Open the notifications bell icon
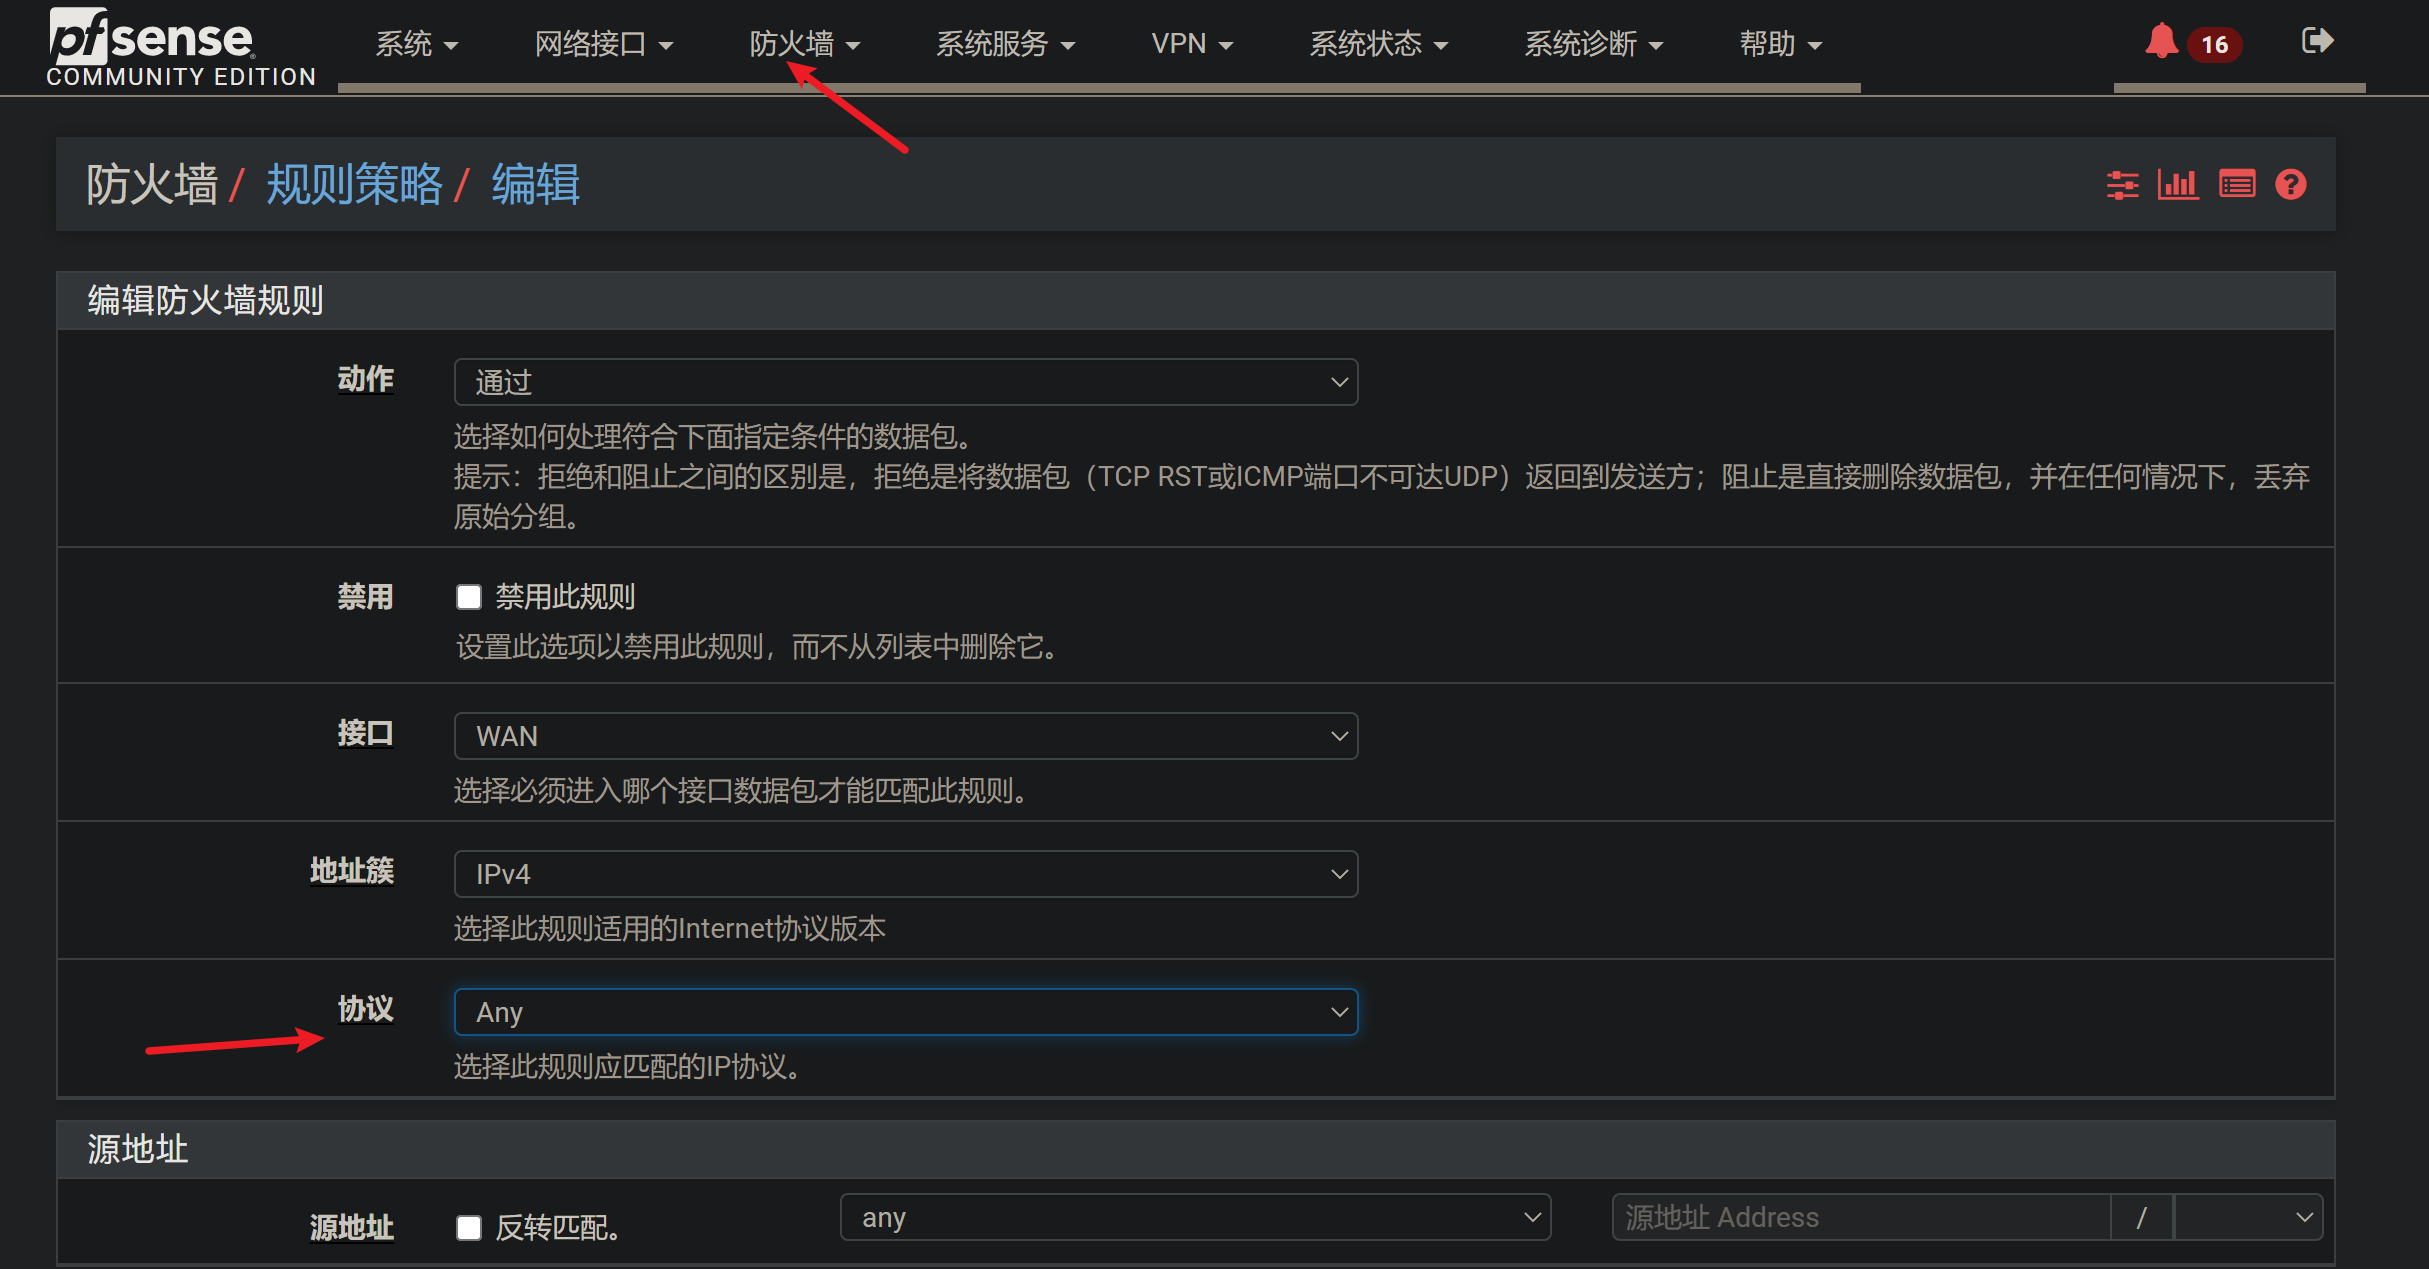The height and width of the screenshot is (1269, 2429). 2160,42
